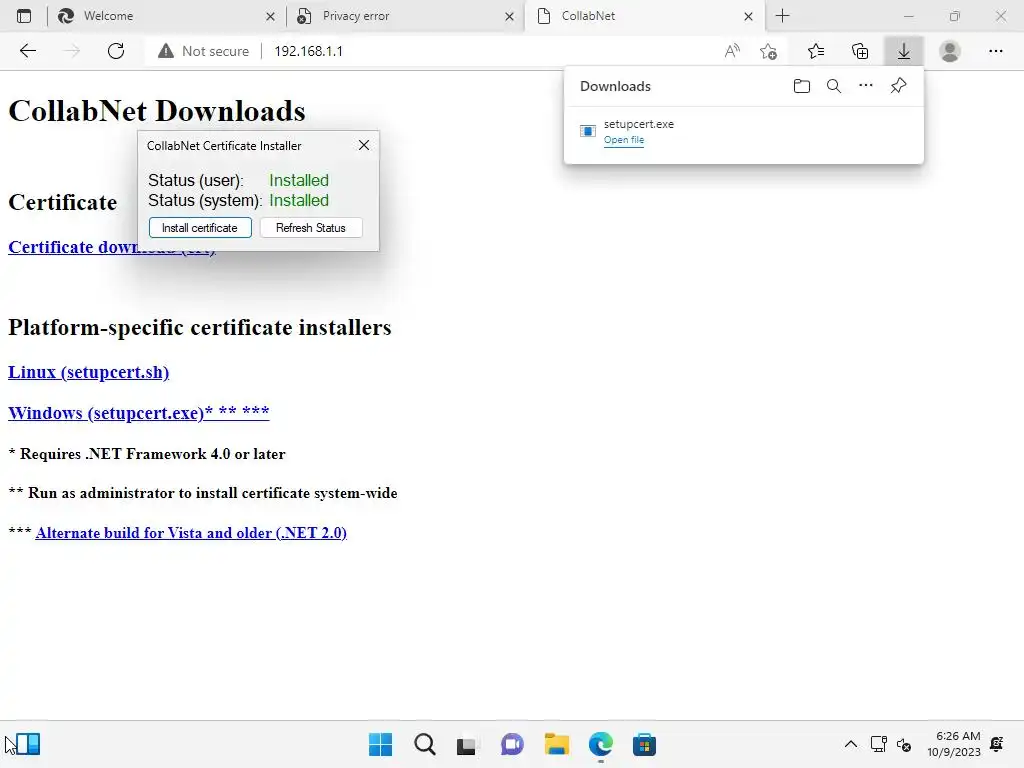Activate Read aloud icon
Viewport: 1024px width, 768px height.
[x=732, y=51]
